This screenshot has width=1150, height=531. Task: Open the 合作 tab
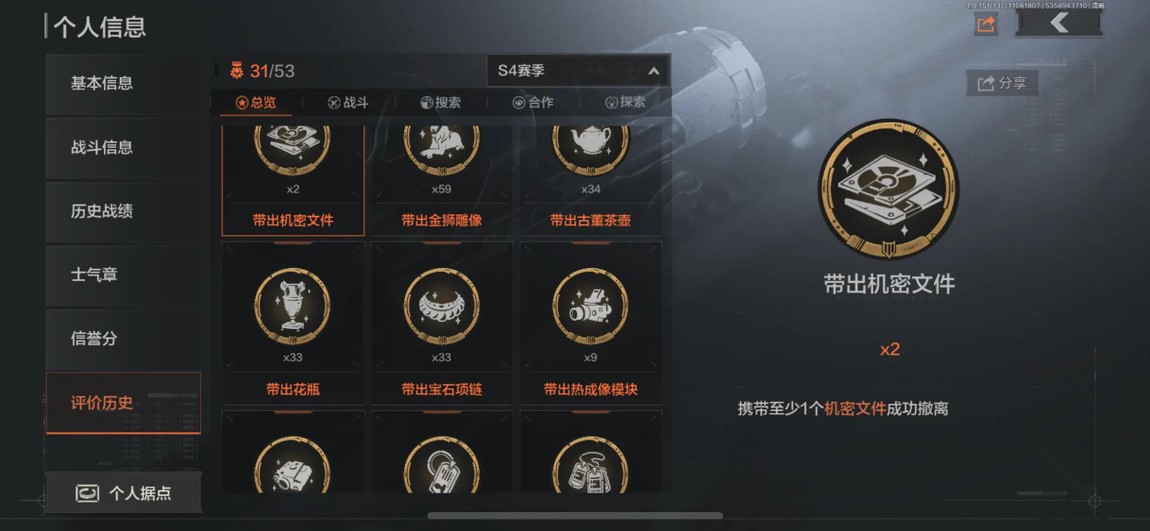coord(533,103)
